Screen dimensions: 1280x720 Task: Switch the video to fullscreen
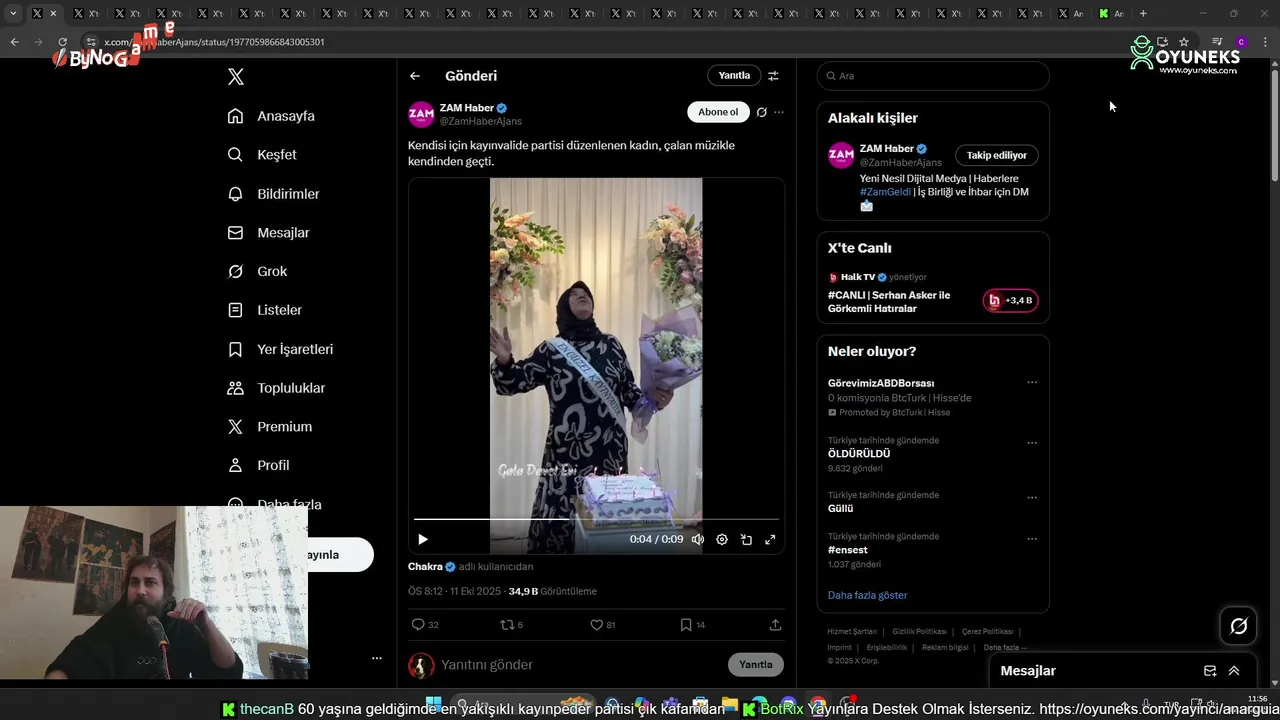click(770, 539)
